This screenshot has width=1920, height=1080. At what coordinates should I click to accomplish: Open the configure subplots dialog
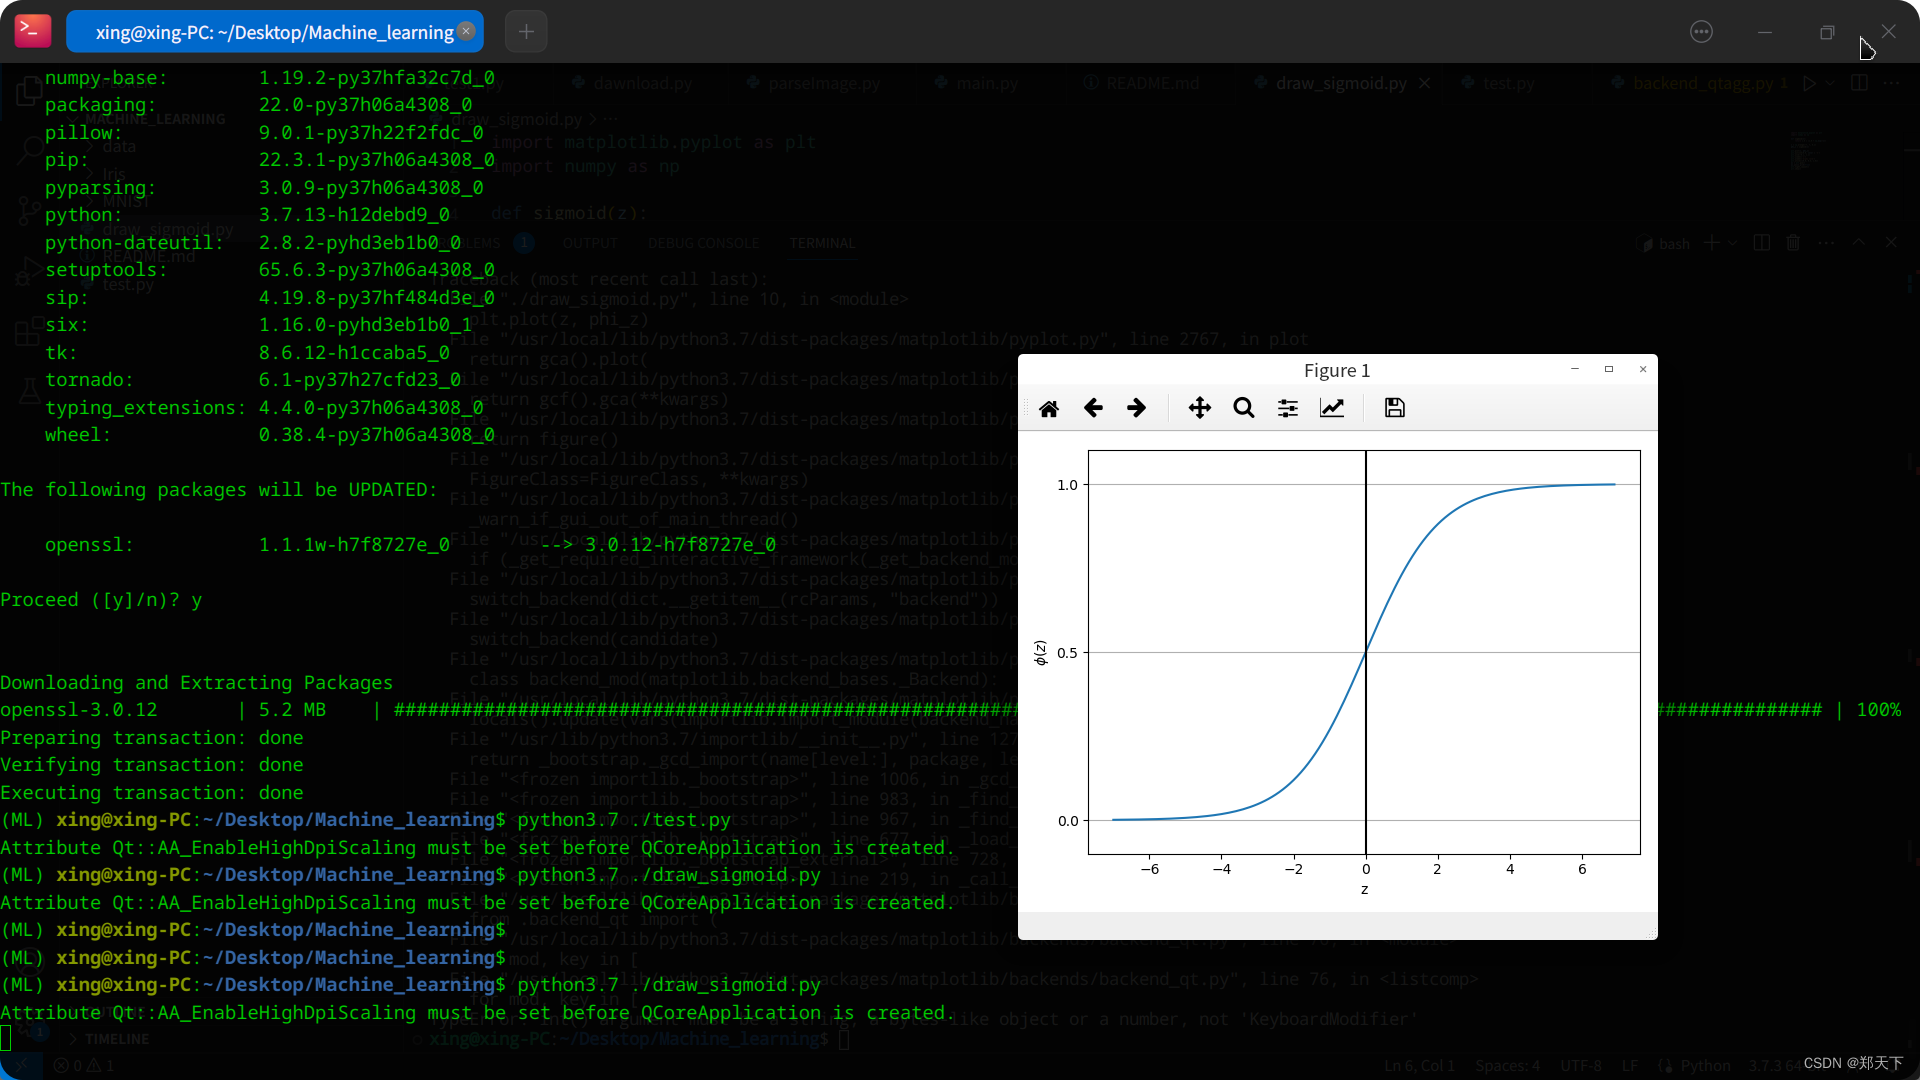click(1288, 408)
